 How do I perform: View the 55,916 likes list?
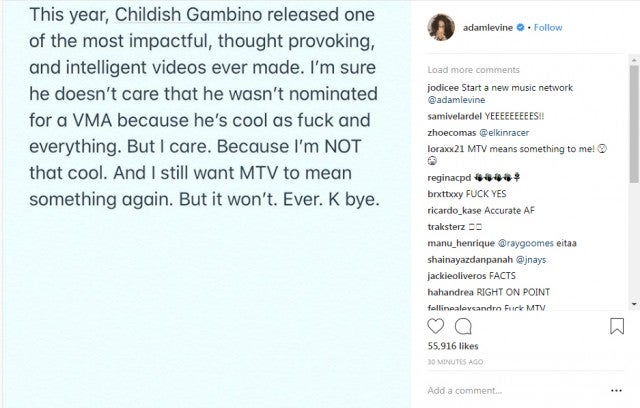[453, 347]
